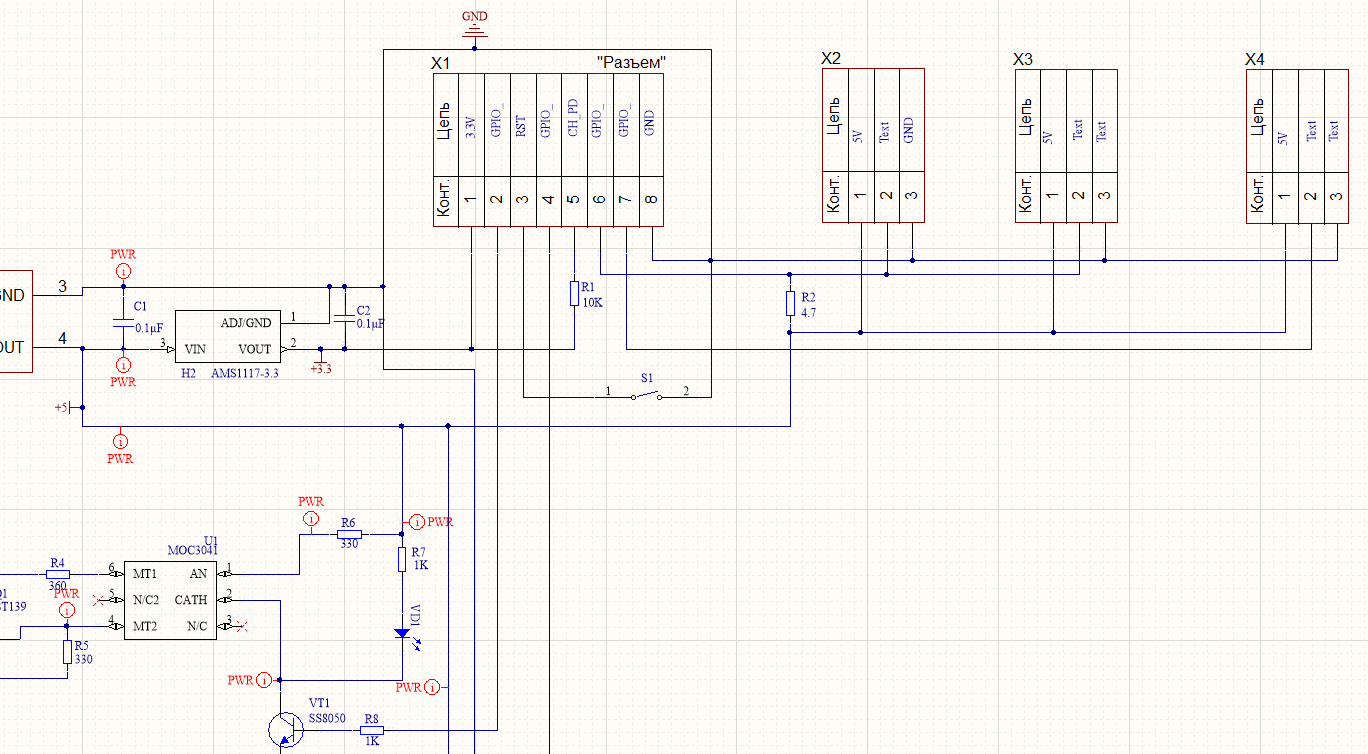This screenshot has height=754, width=1368.
Task: Select resistor R2 4.7
Action: tap(790, 304)
